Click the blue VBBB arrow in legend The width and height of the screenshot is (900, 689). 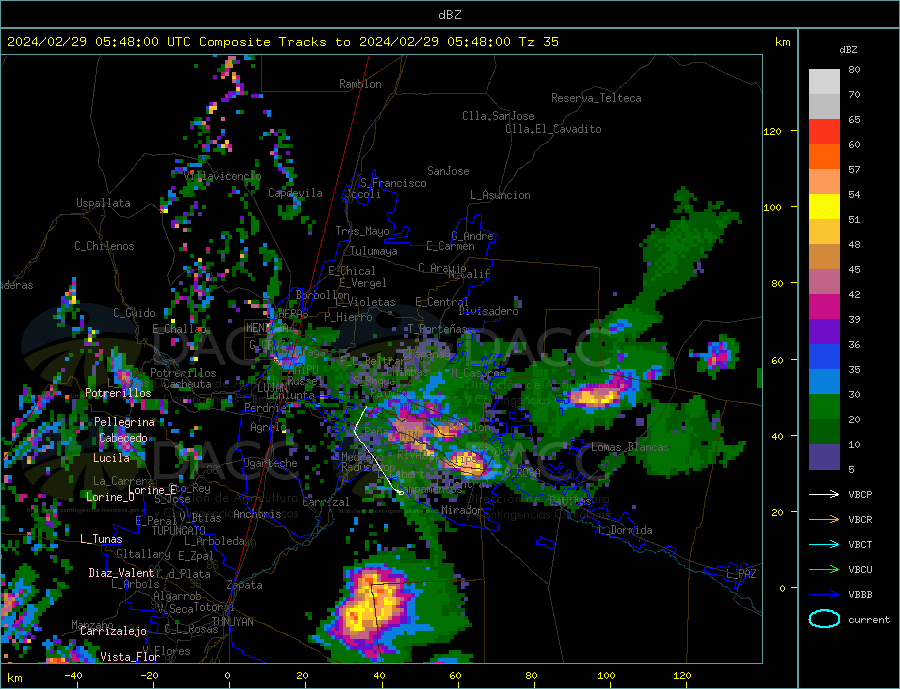[x=824, y=595]
